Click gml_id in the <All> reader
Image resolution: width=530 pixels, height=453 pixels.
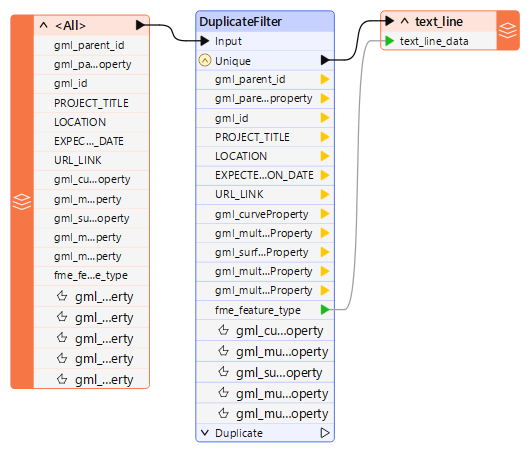click(x=71, y=83)
